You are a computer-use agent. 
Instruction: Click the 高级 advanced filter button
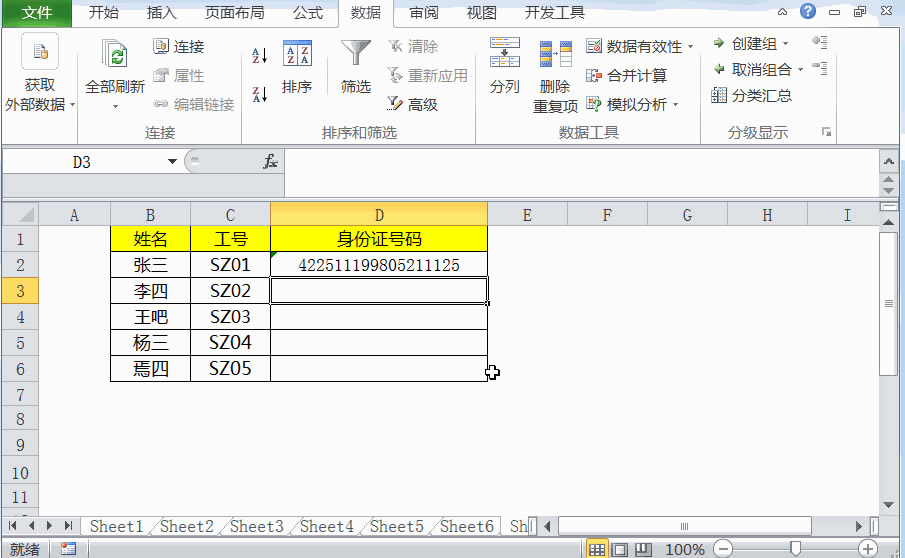(x=413, y=104)
